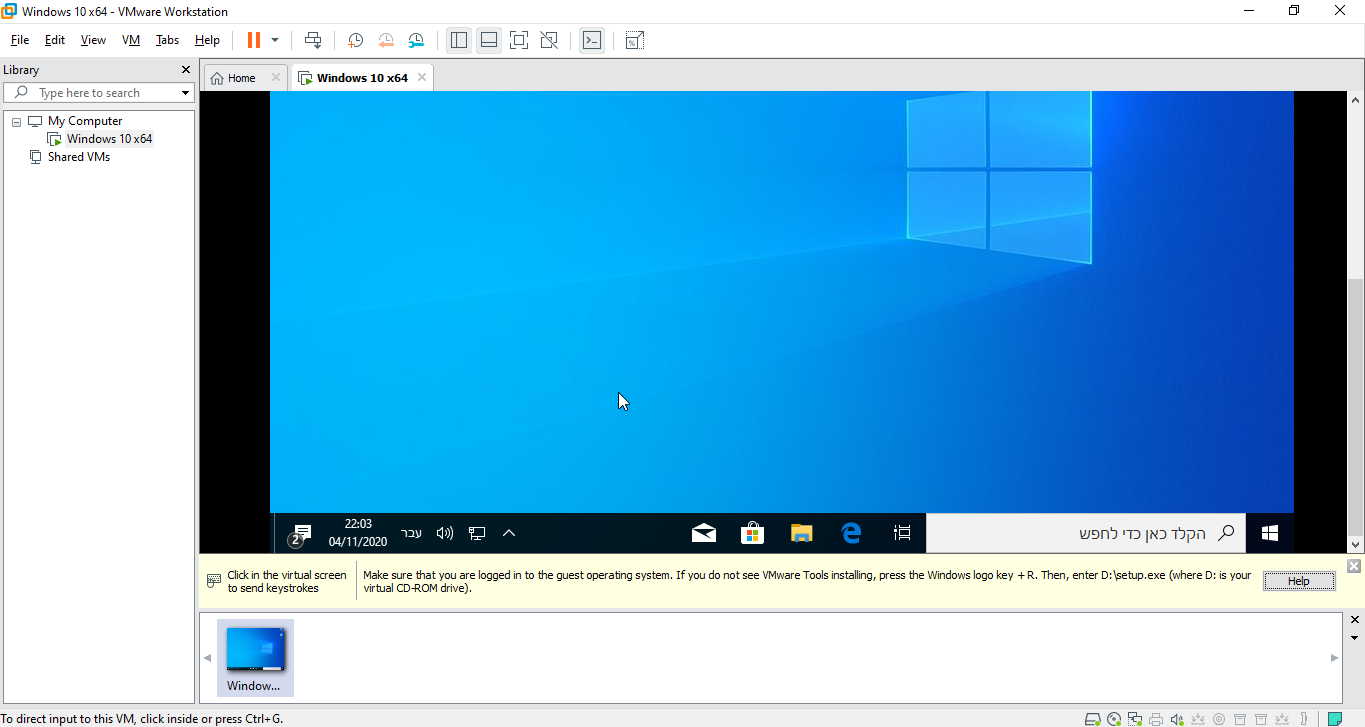Click the Help button in the info bar
1365x727 pixels.
tap(1299, 581)
